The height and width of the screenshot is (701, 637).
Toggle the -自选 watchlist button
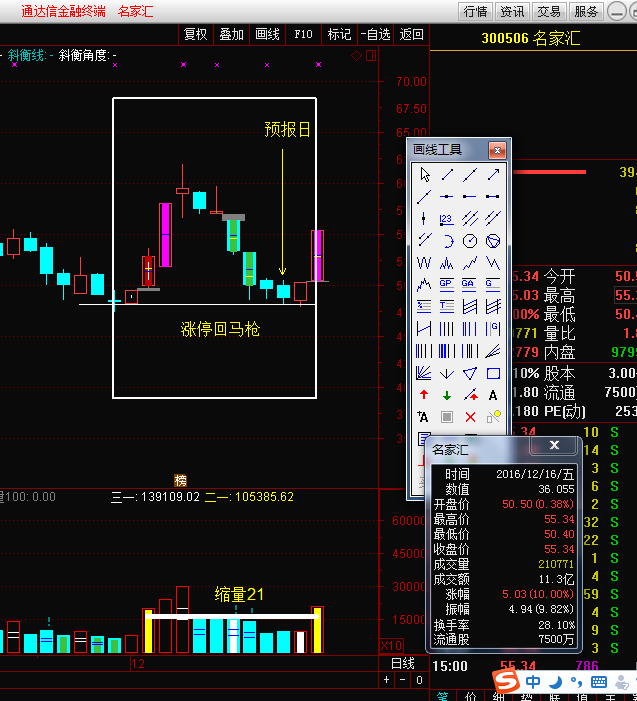(x=376, y=34)
